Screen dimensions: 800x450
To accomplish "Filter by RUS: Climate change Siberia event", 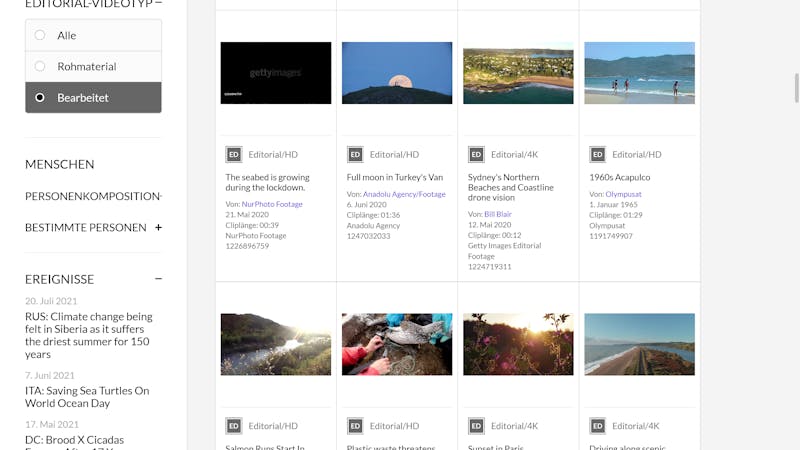I will [x=89, y=335].
